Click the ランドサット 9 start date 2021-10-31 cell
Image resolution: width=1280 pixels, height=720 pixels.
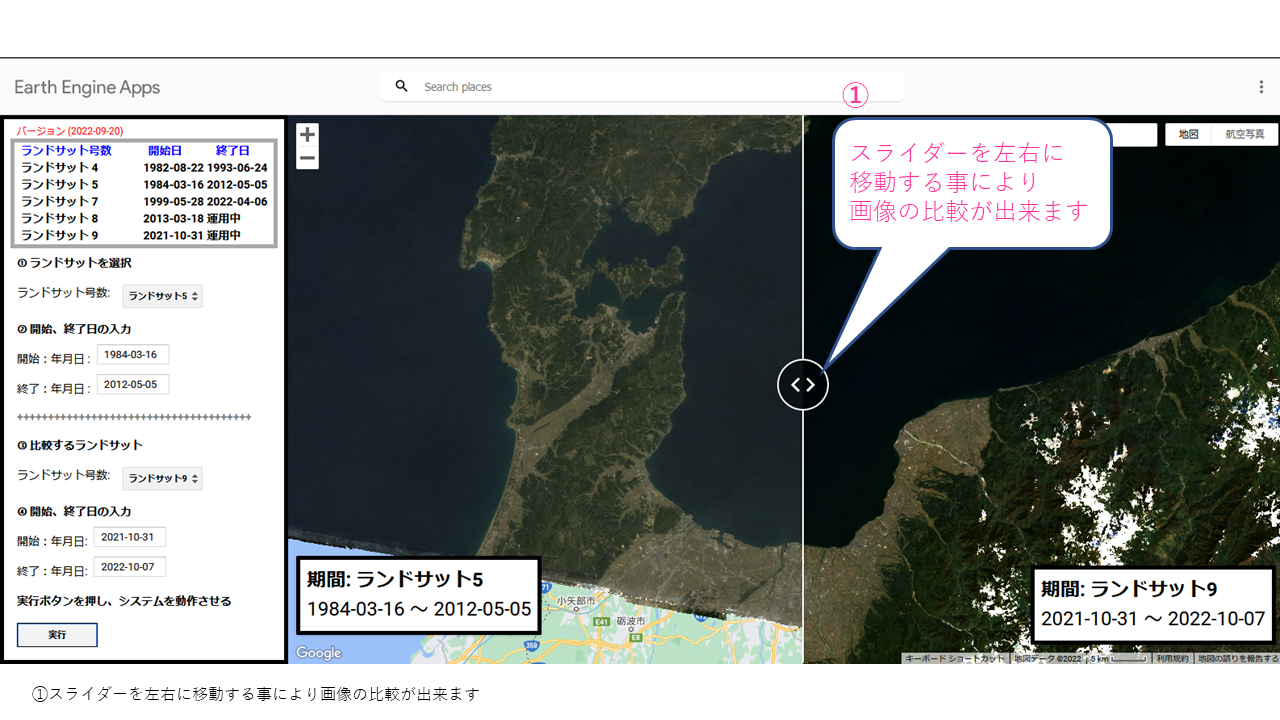(x=173, y=236)
